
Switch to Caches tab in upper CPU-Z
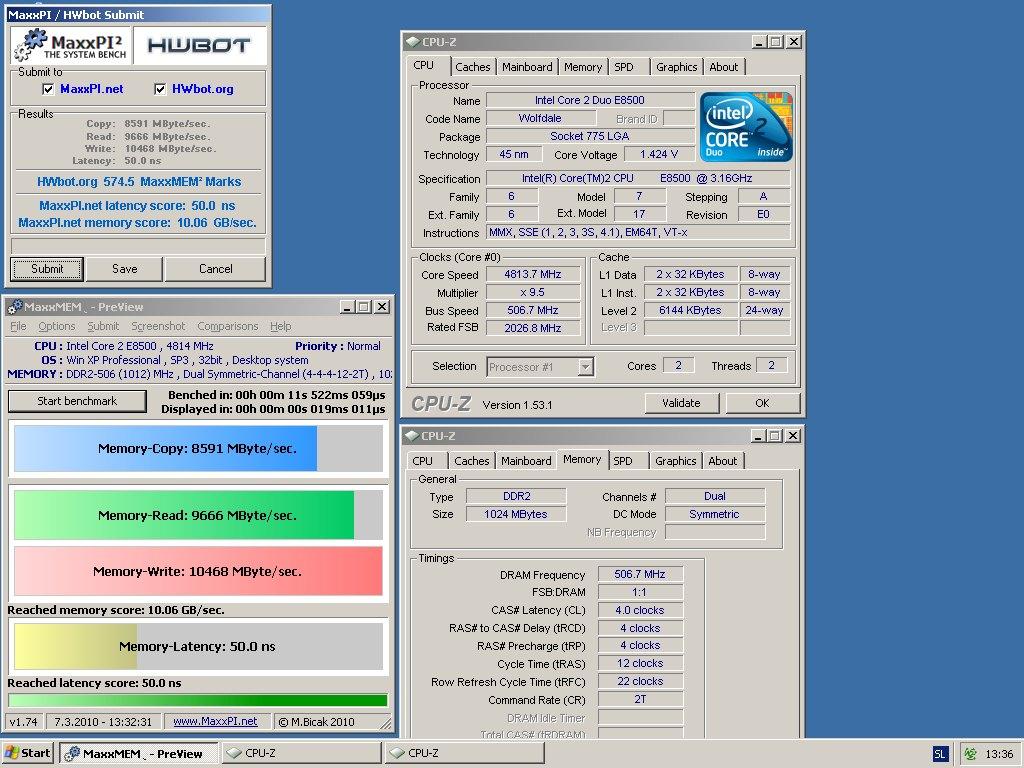tap(473, 67)
